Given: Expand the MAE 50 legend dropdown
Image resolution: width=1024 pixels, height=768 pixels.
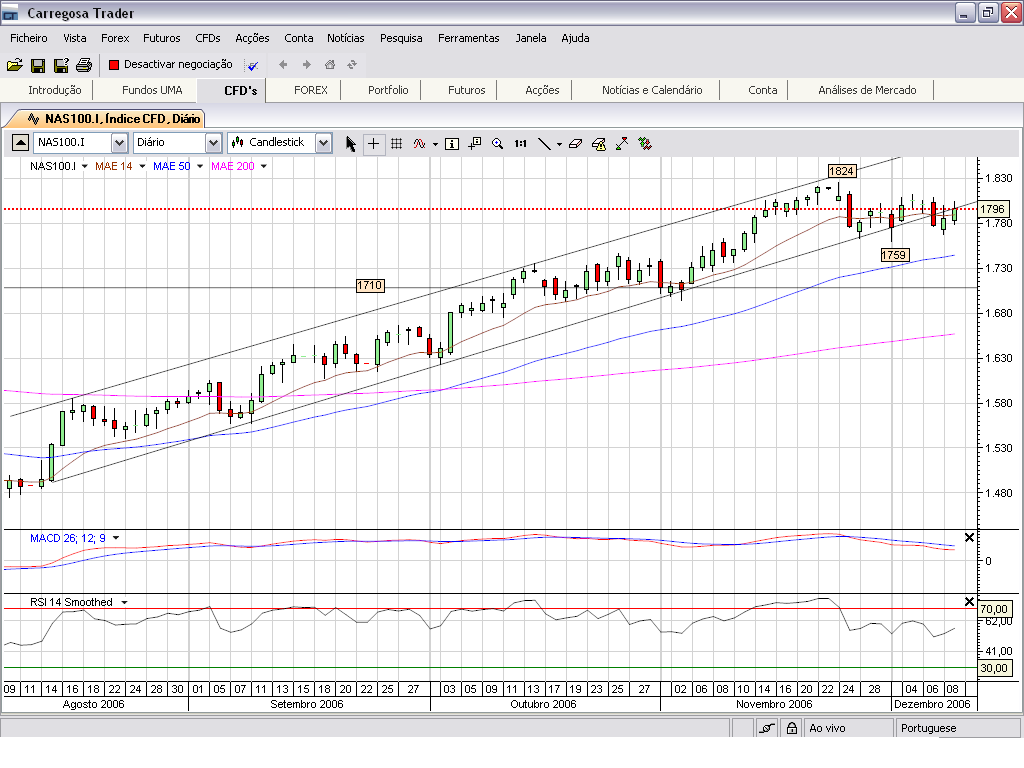Looking at the screenshot, I should (200, 167).
